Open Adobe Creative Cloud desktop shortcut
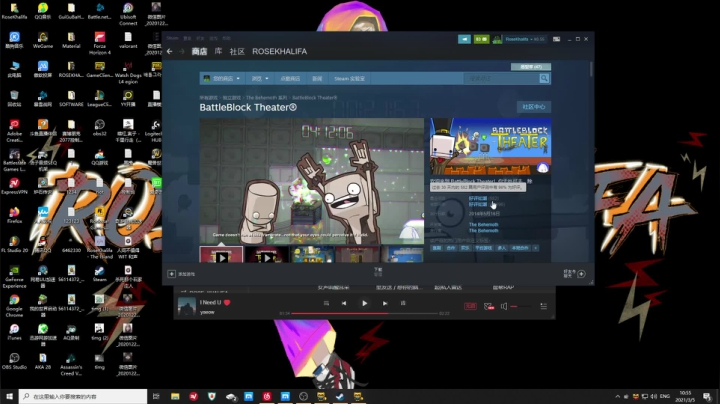 coord(14,131)
